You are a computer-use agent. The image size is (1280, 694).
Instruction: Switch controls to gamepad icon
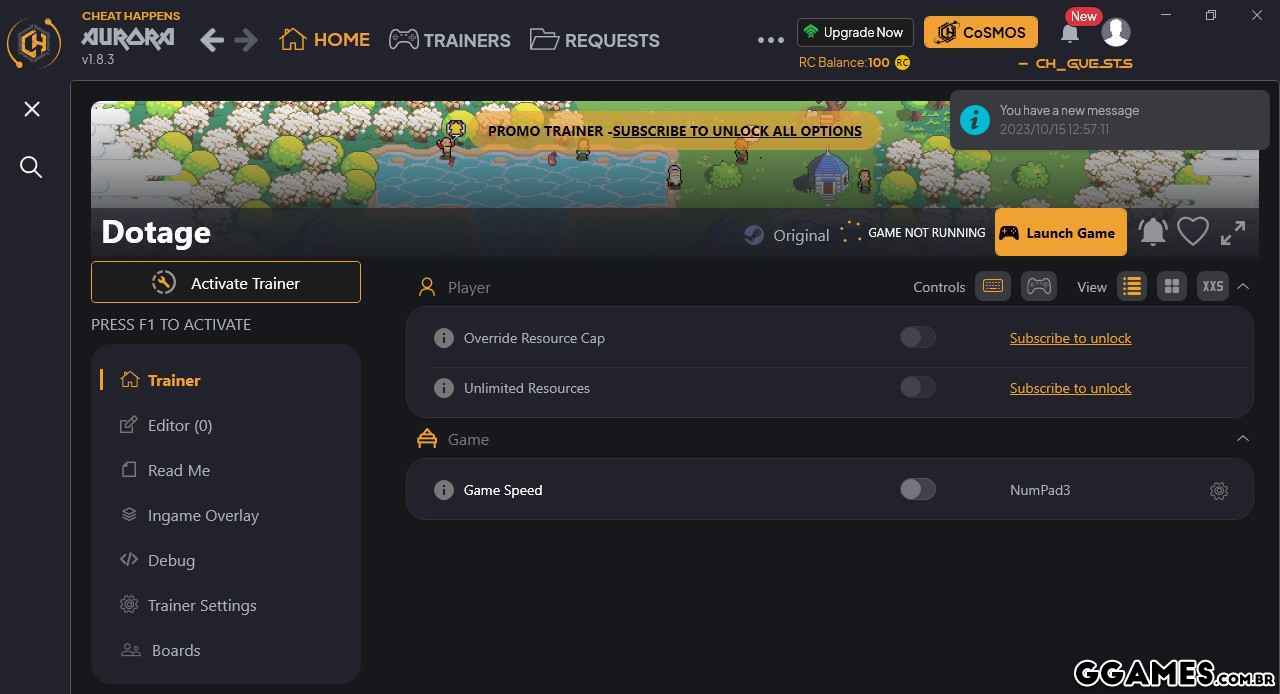(x=1039, y=287)
